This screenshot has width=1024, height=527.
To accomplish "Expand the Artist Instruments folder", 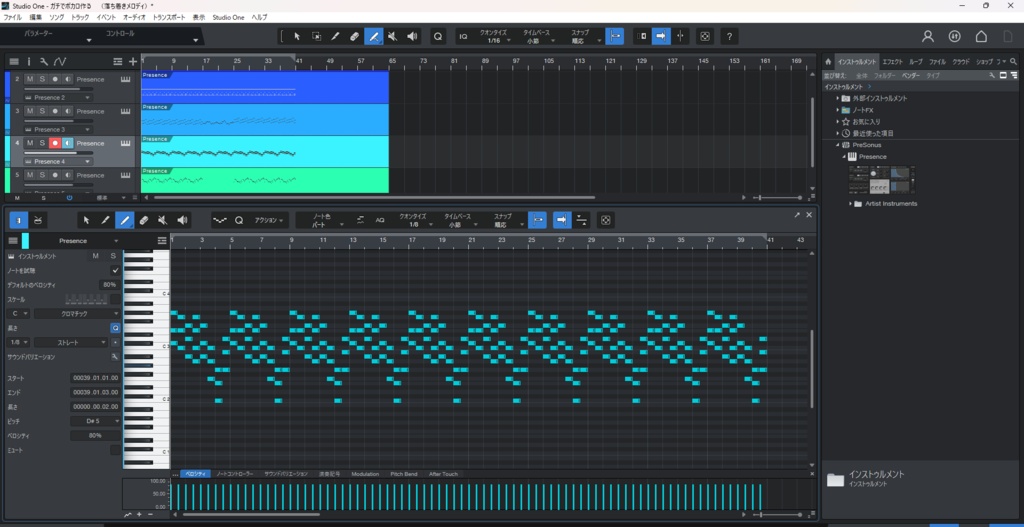I will [852, 204].
